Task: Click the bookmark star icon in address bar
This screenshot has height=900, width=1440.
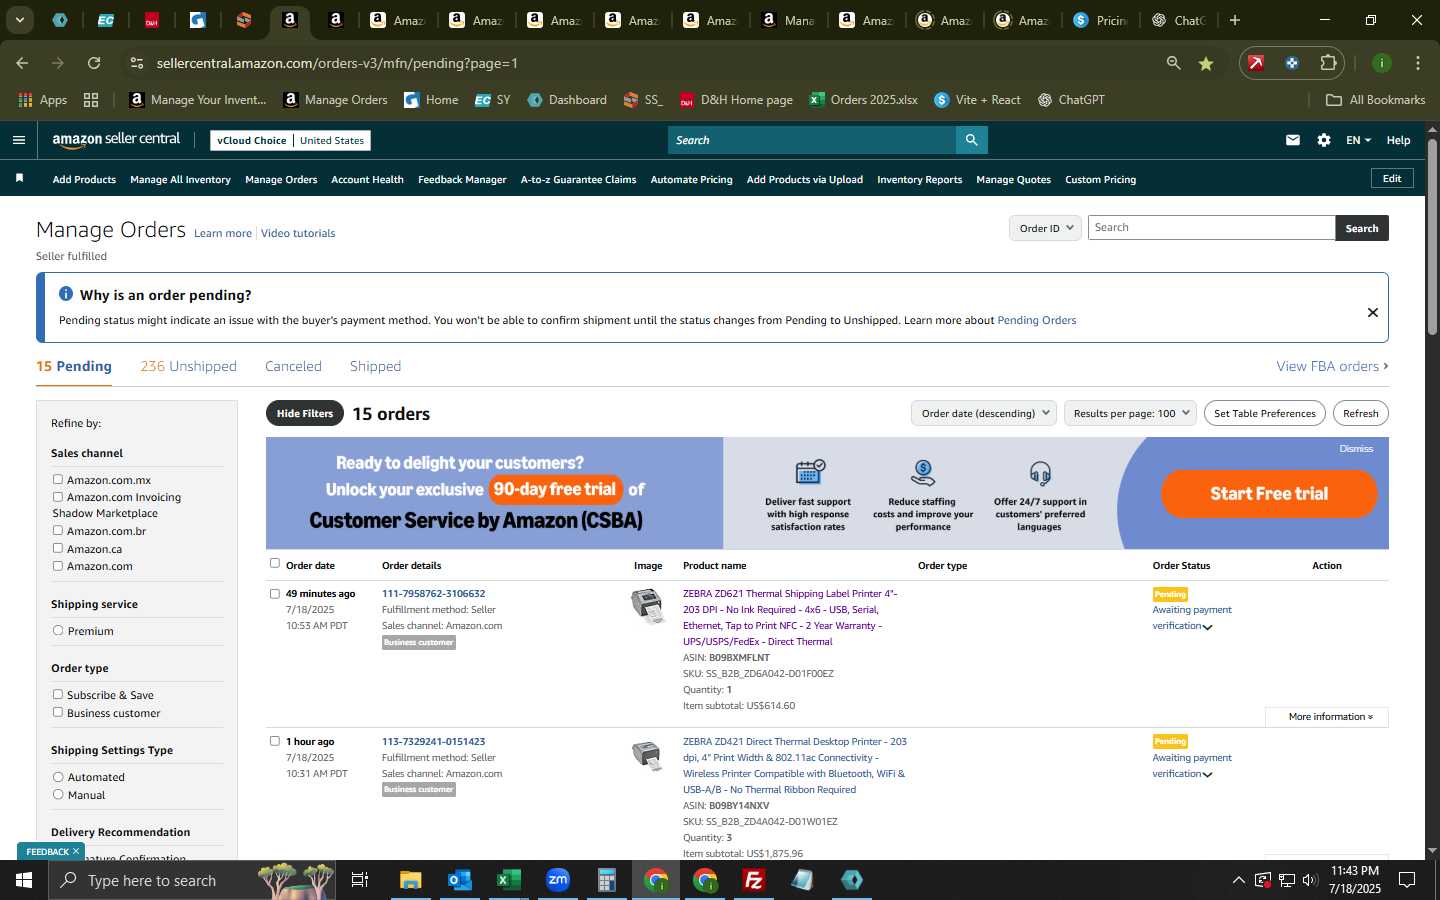Action: 1206,63
